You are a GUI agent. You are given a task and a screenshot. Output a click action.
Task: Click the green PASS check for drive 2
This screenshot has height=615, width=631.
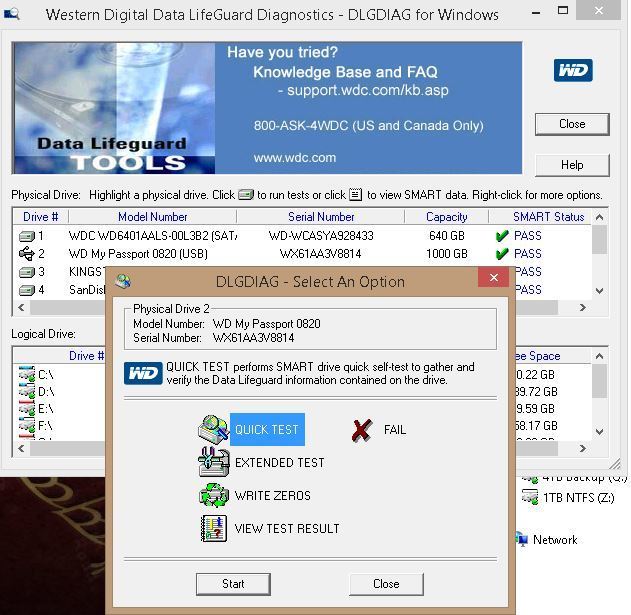(502, 254)
